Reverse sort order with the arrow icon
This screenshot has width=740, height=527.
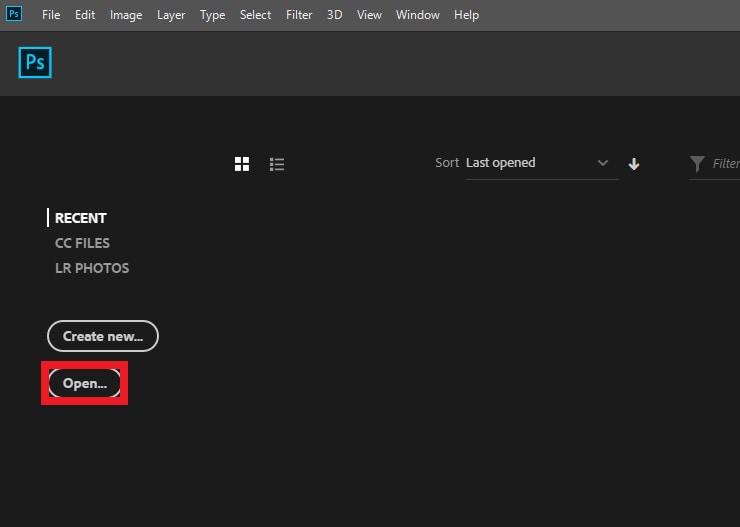click(634, 164)
